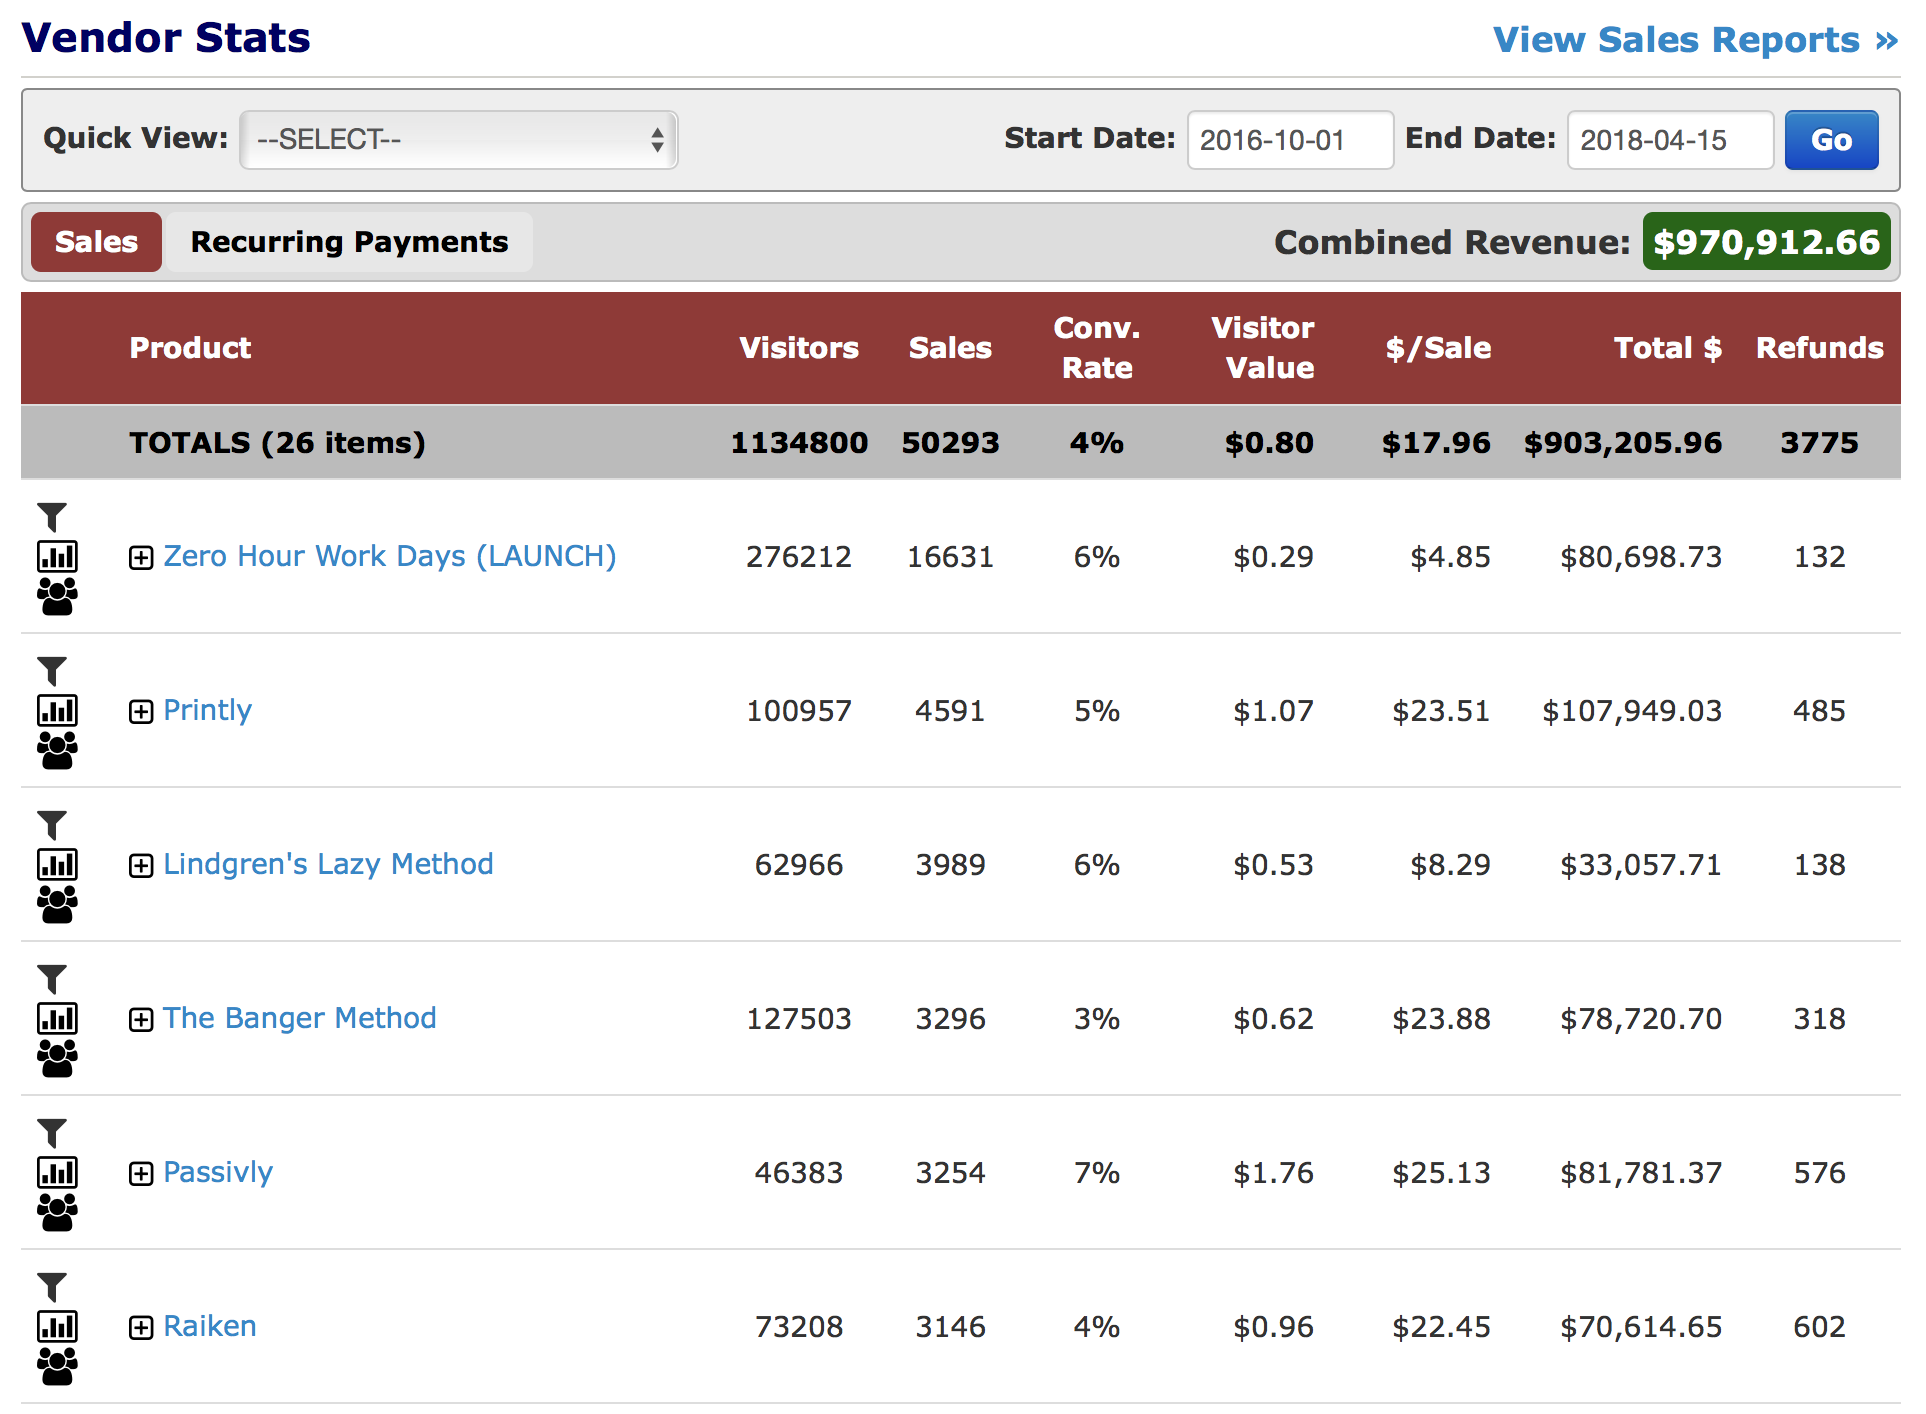1926x1414 pixels.
Task: Open bar chart stats for The Banger Method
Action: pyautogui.click(x=57, y=1019)
